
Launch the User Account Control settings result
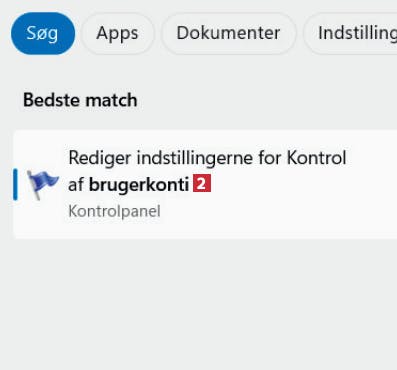click(x=205, y=185)
